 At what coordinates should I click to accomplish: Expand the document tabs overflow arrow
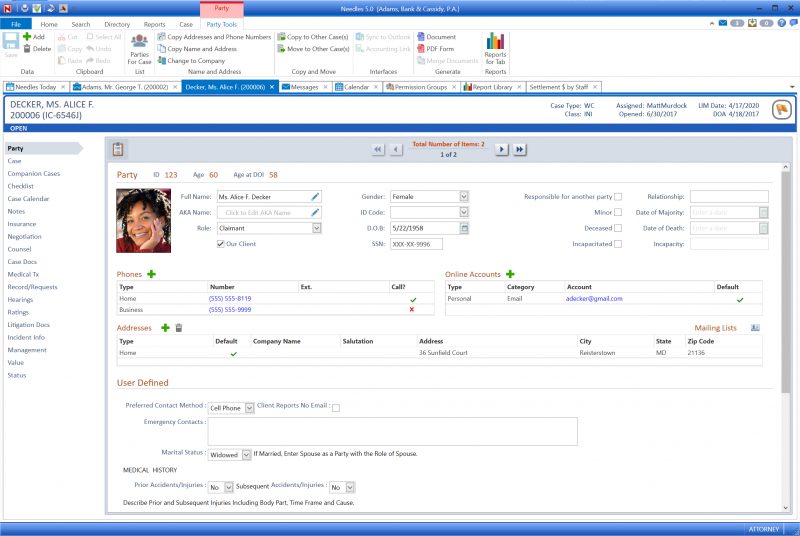coord(792,87)
